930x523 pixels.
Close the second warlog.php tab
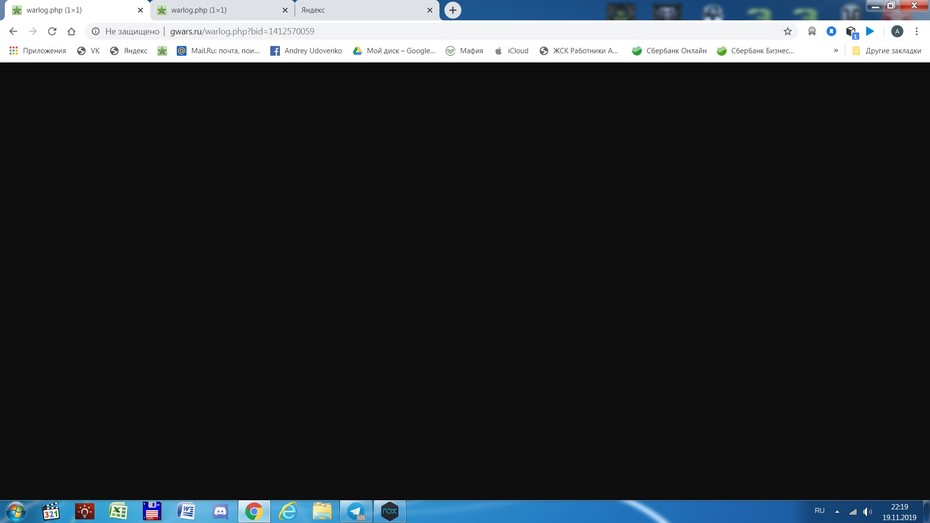[285, 10]
